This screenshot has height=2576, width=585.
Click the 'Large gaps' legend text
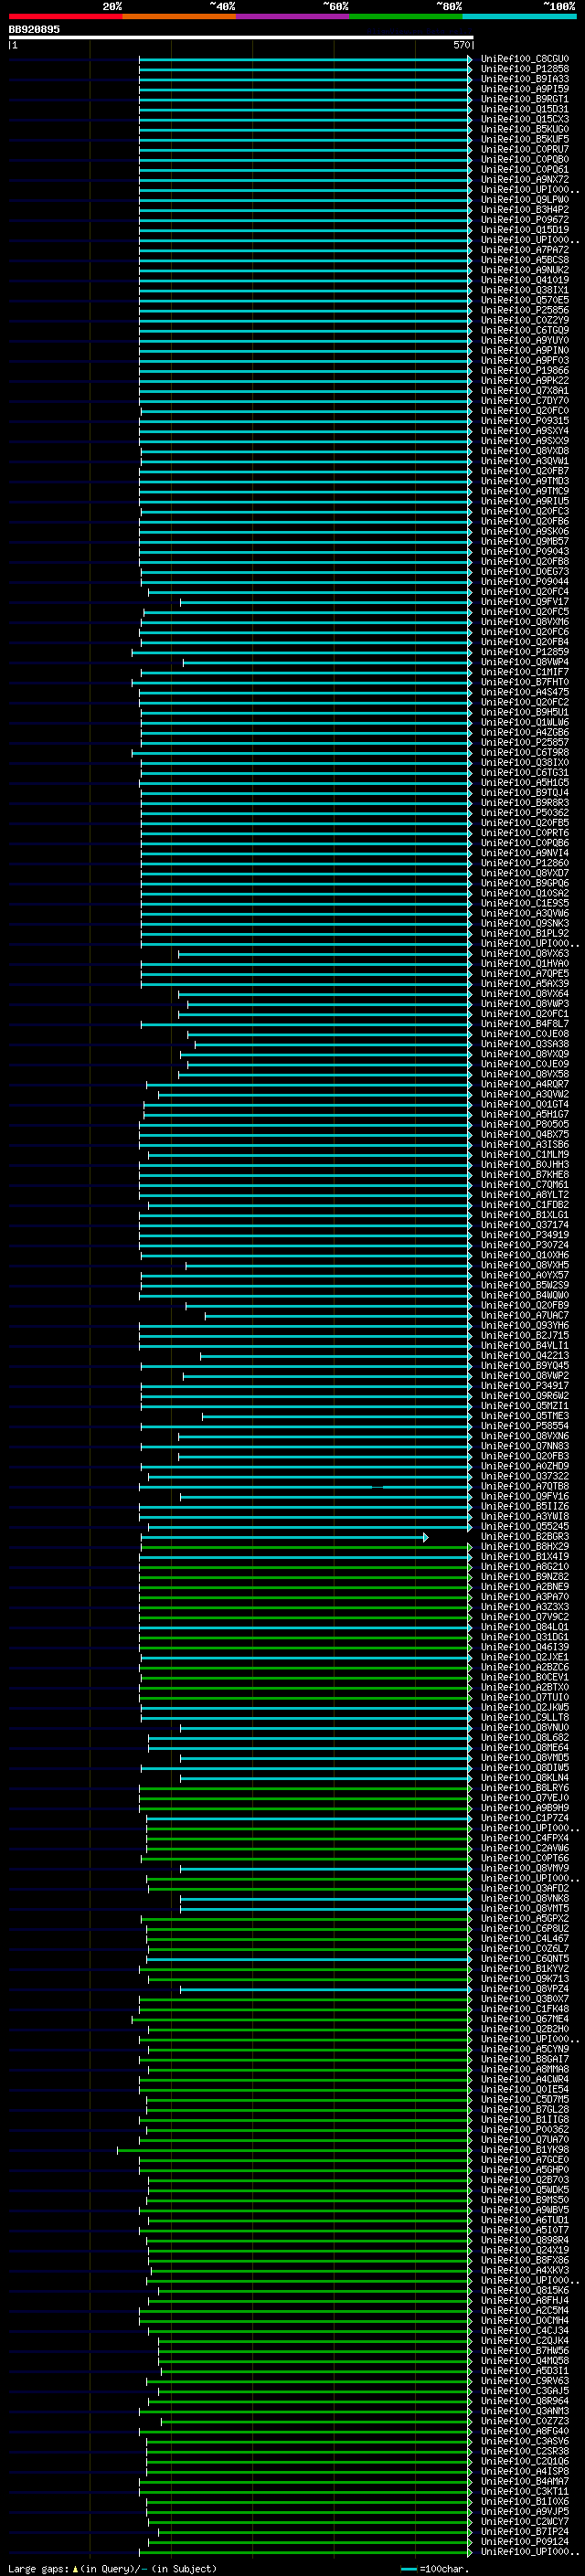(38, 2568)
